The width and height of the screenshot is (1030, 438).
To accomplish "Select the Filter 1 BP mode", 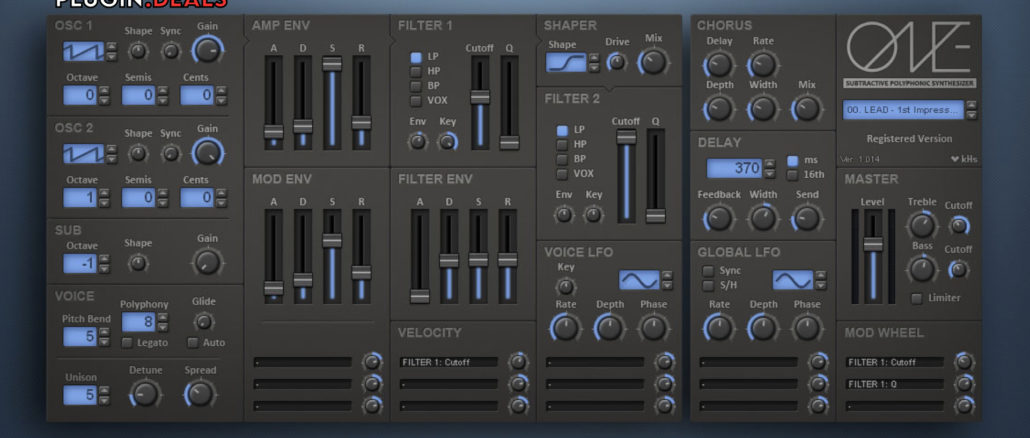I will 416,86.
